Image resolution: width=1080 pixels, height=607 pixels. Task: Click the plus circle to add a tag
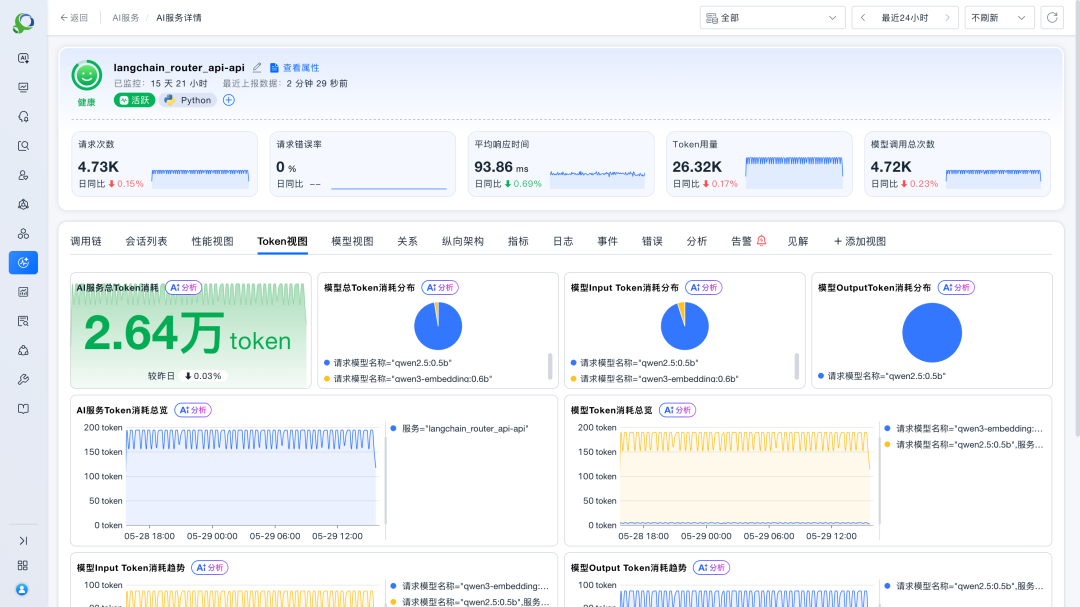click(x=229, y=100)
